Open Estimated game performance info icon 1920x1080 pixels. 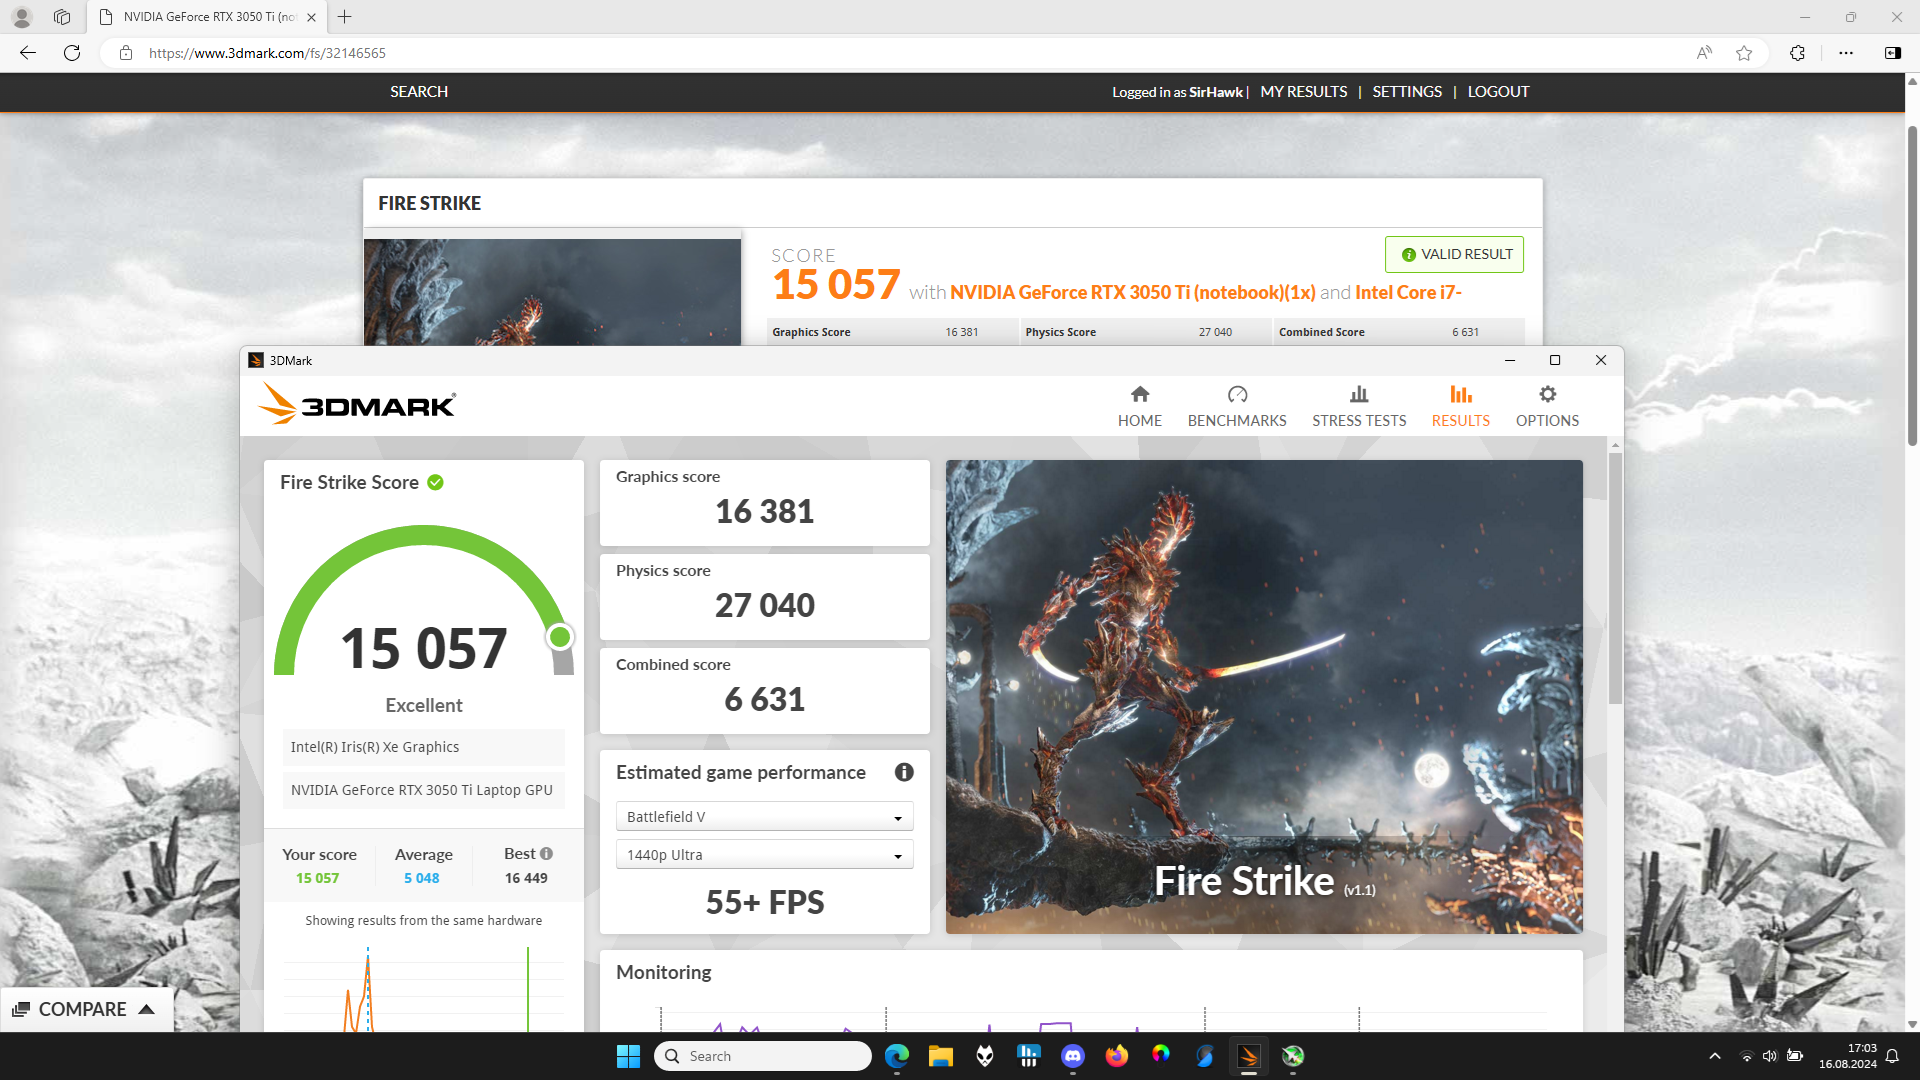[x=904, y=772]
